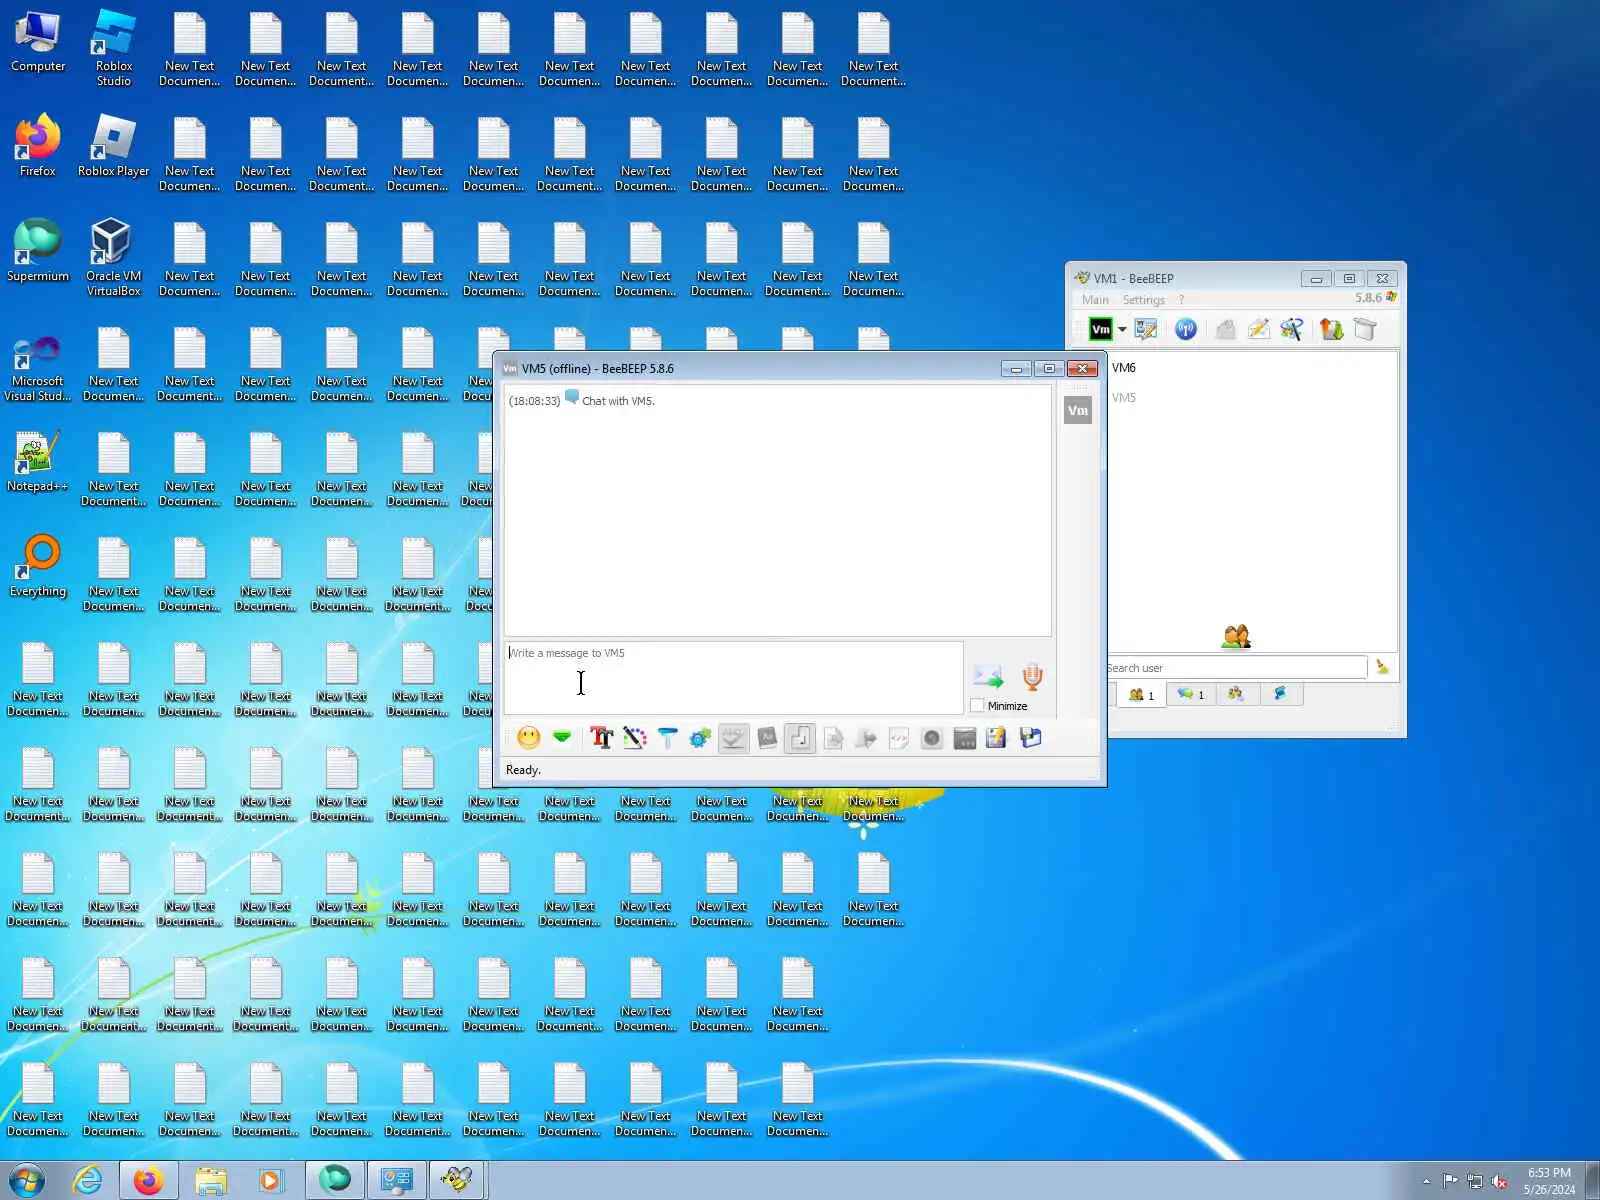This screenshot has height=1200, width=1600.
Task: Click the blue T icon in chat toolbar
Action: (x=667, y=738)
